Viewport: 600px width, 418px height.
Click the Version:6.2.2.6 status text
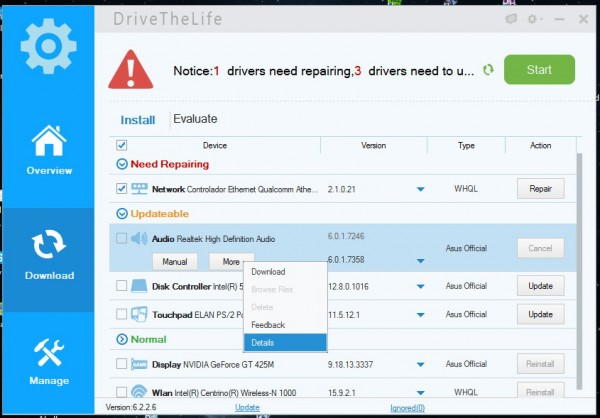tap(131, 407)
